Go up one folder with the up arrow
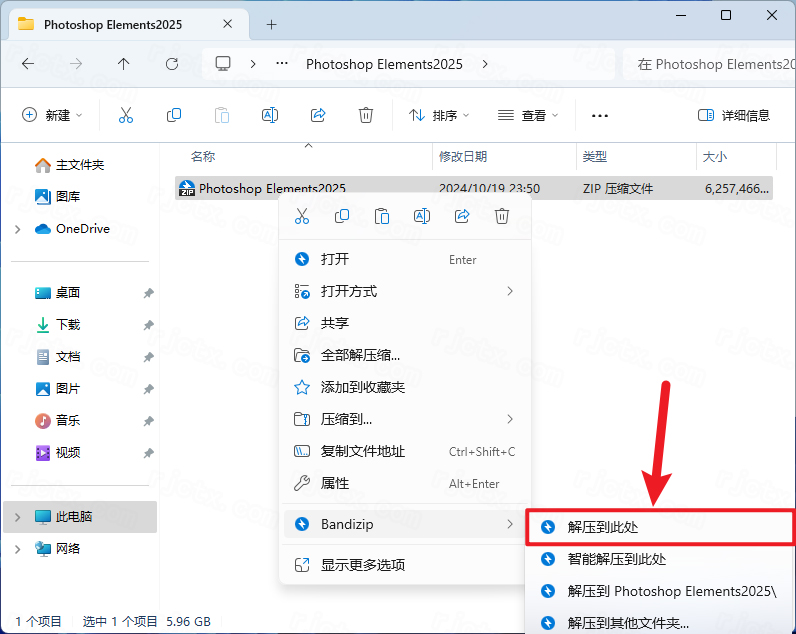This screenshot has height=634, width=796. [x=123, y=64]
